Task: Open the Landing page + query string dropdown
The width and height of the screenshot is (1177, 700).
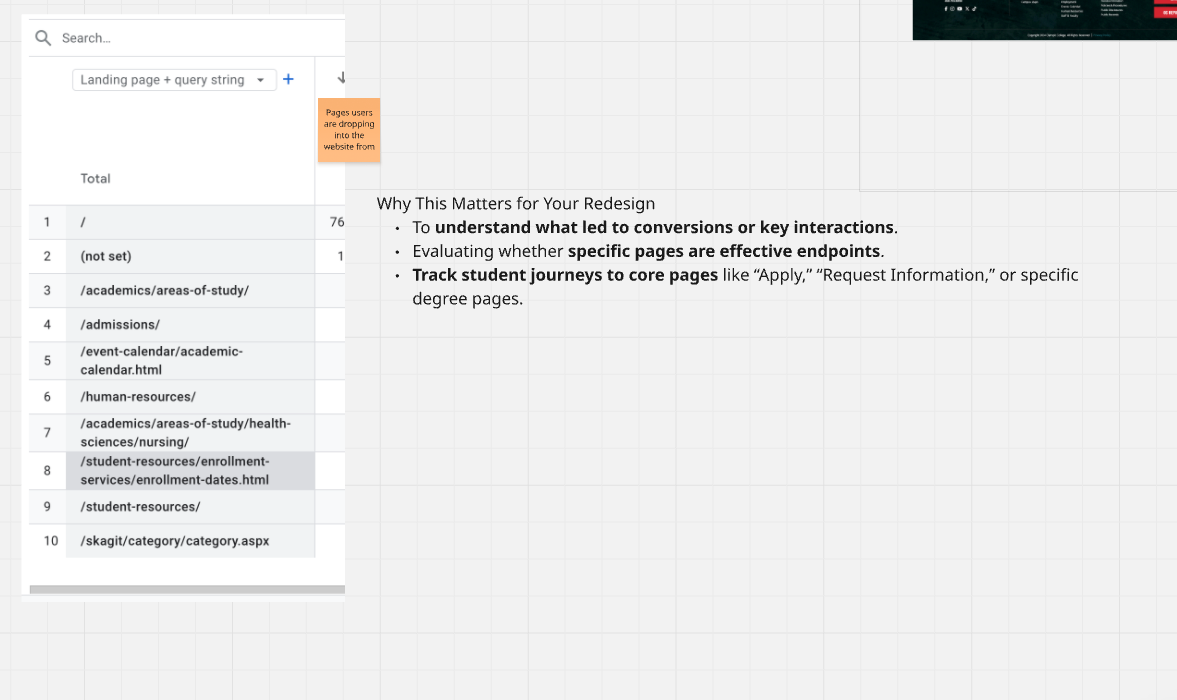Action: 174,80
